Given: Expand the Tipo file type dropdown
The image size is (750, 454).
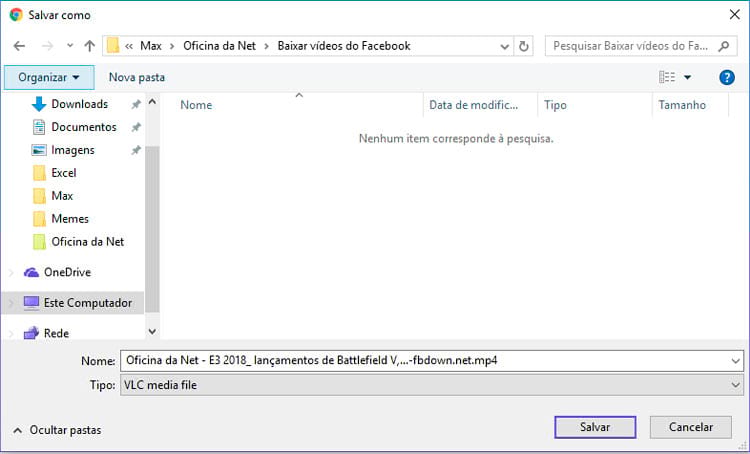Looking at the screenshot, I should coord(735,384).
